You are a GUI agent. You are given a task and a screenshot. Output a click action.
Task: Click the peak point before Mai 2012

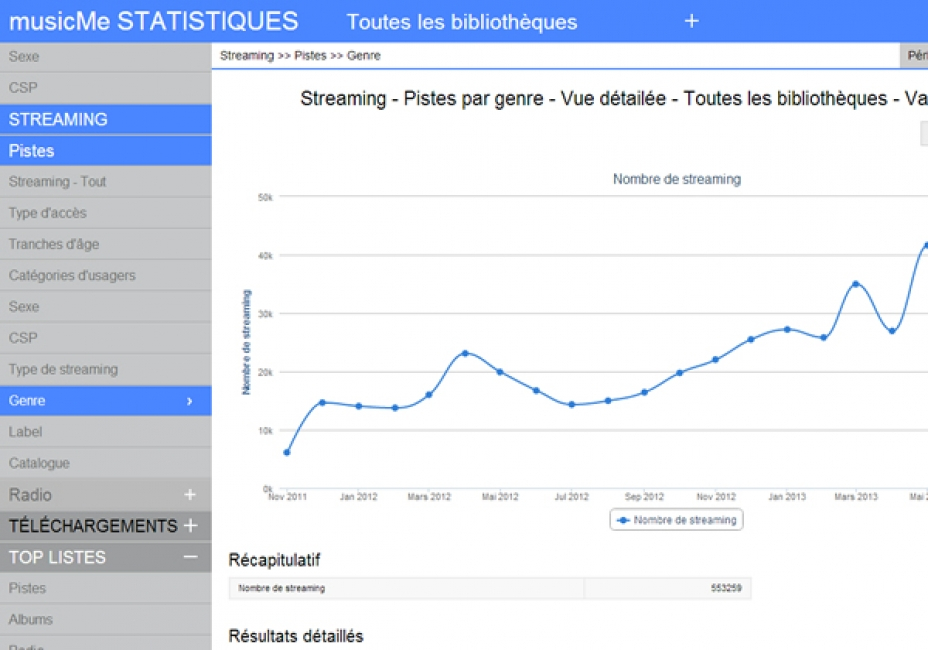coord(465,353)
